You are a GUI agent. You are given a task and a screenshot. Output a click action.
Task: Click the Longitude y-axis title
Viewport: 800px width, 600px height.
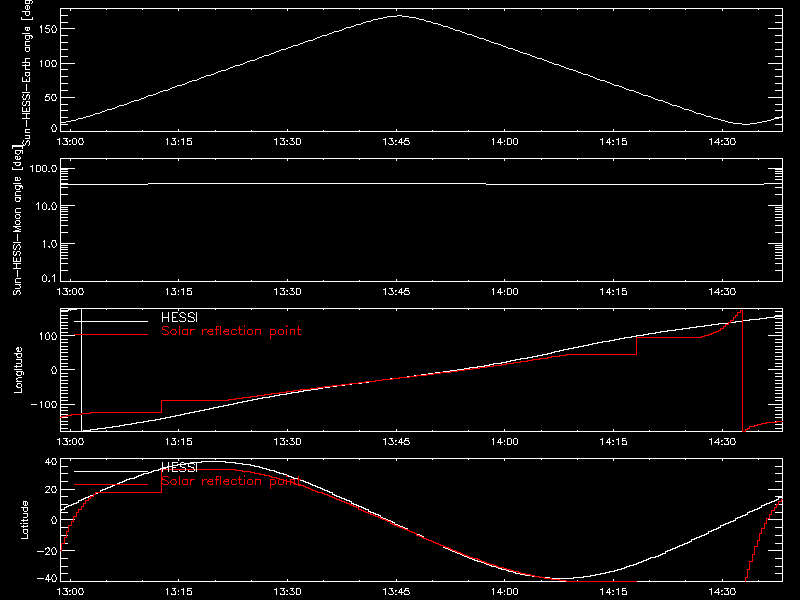pos(18,370)
